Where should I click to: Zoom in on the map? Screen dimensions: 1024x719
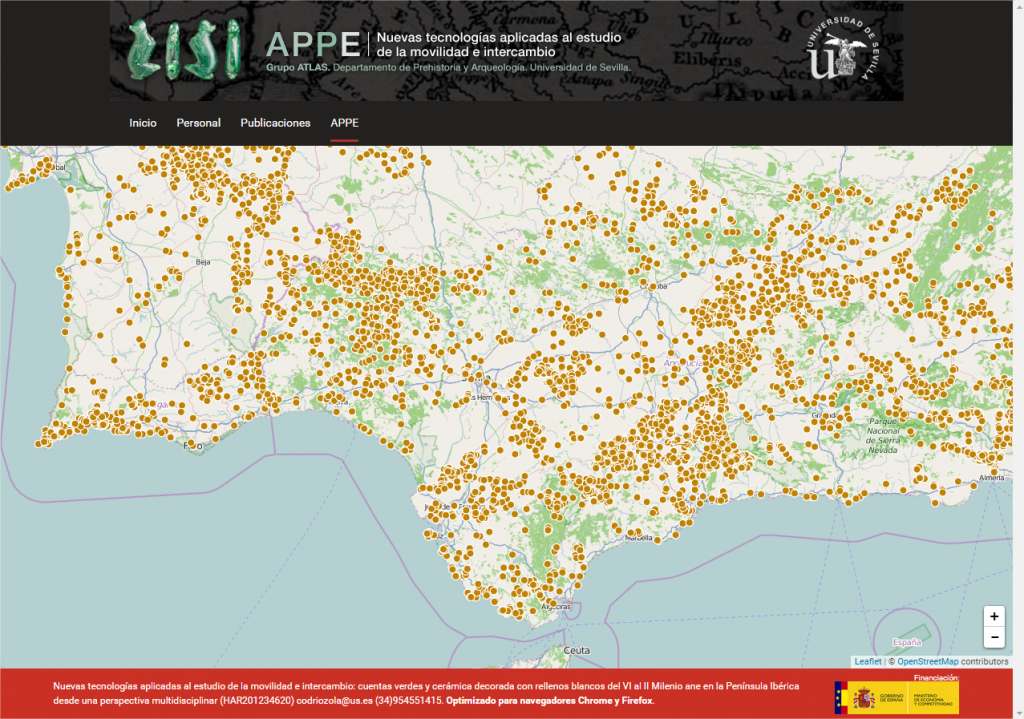pyautogui.click(x=994, y=616)
